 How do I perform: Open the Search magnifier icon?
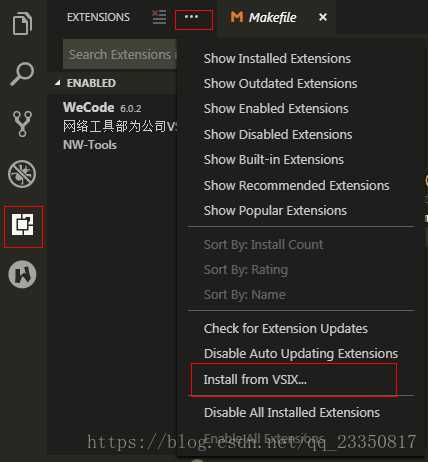(22, 74)
